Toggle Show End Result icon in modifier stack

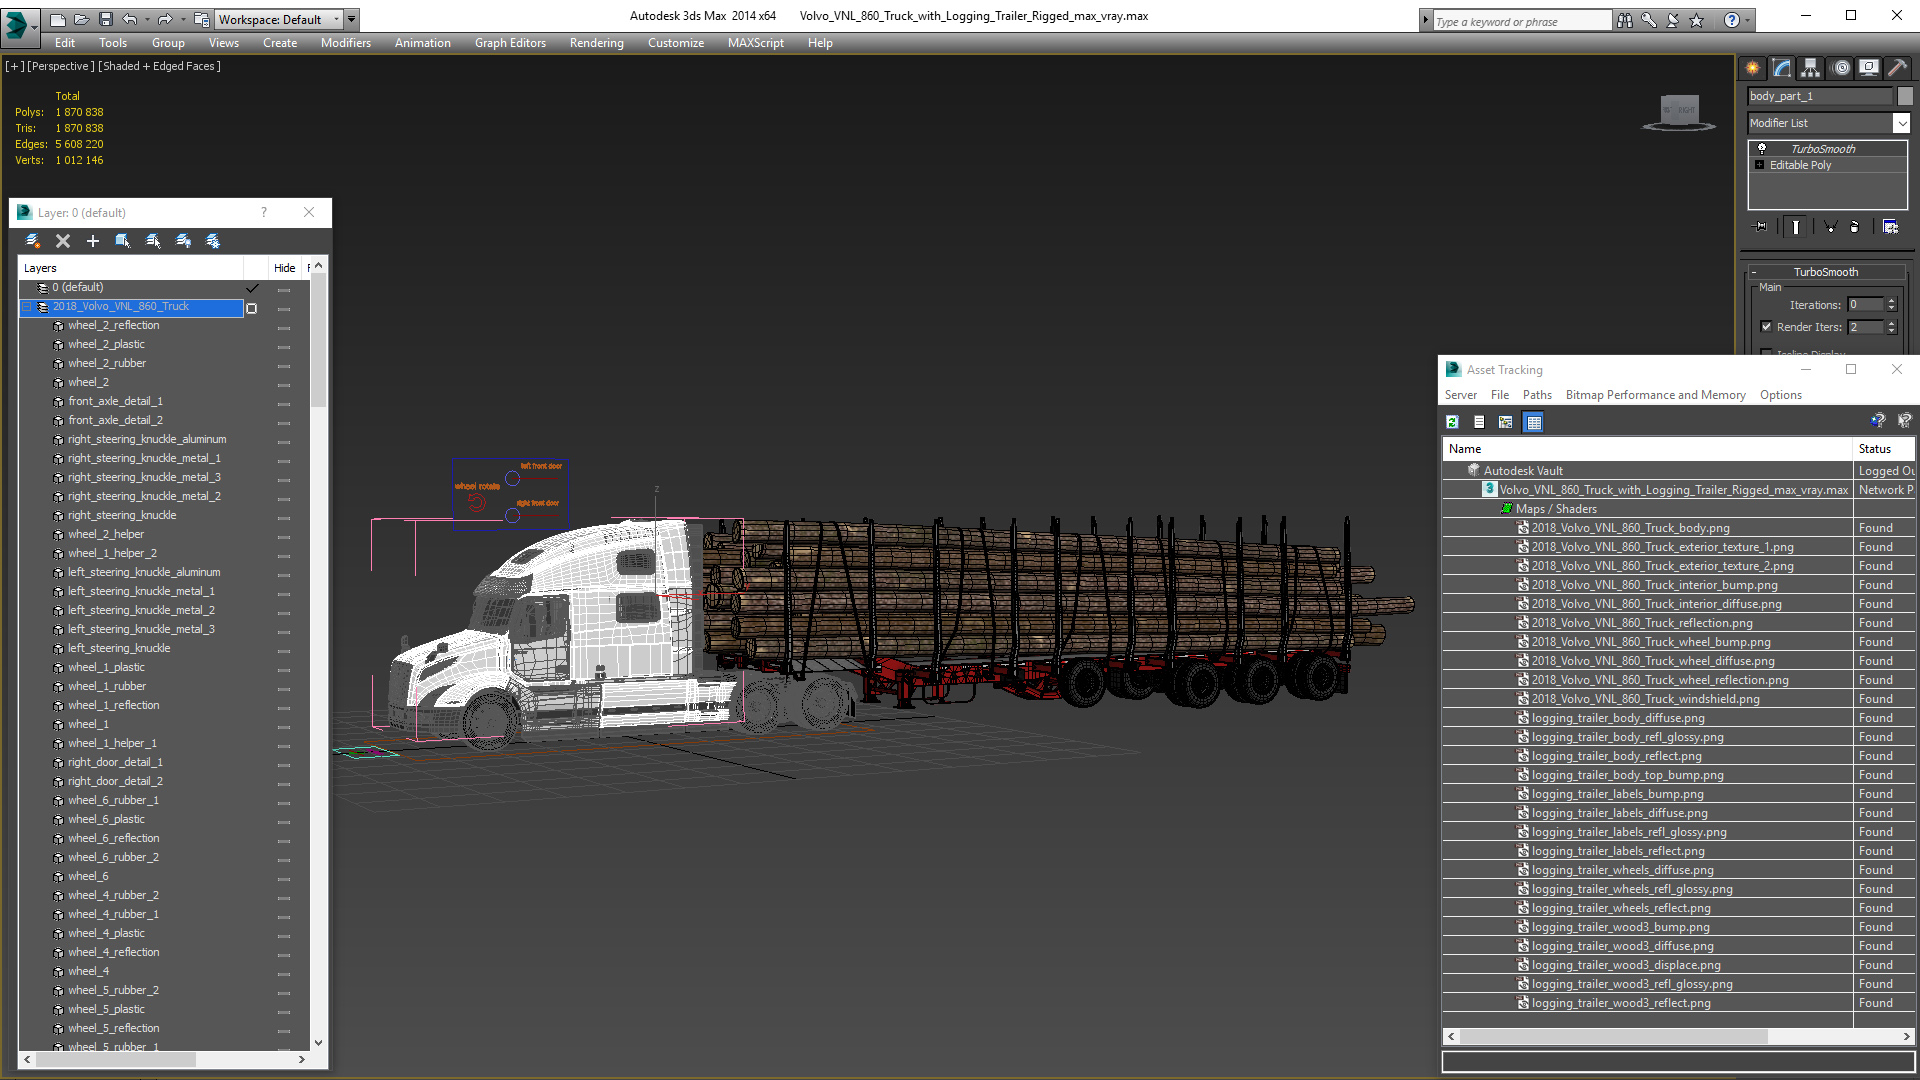click(1796, 227)
